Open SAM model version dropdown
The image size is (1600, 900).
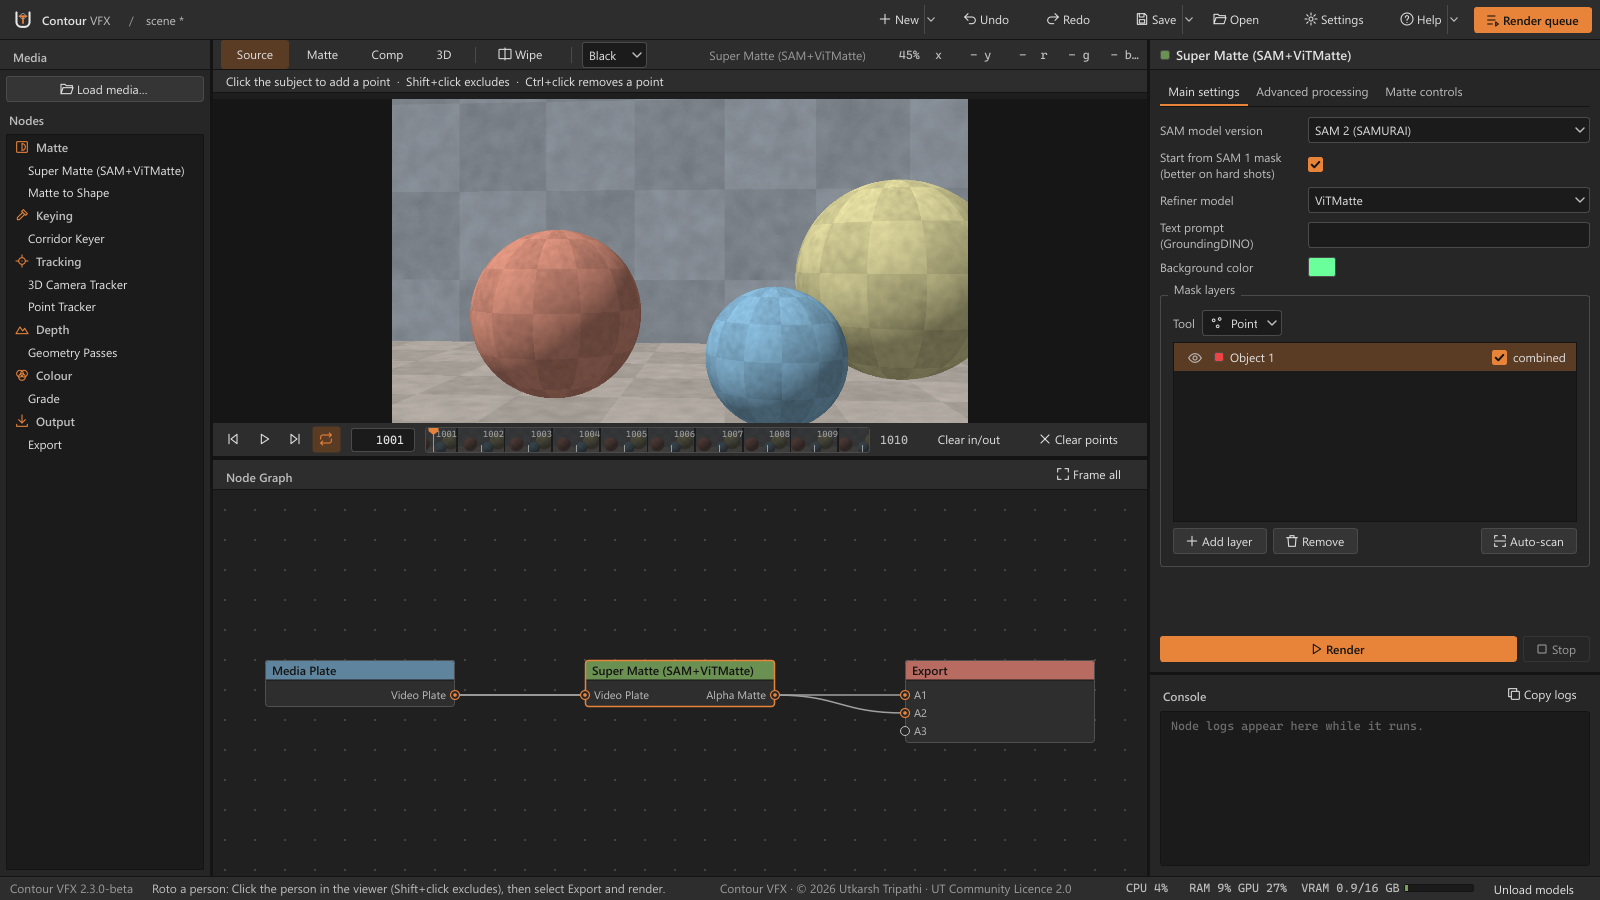coord(1448,131)
